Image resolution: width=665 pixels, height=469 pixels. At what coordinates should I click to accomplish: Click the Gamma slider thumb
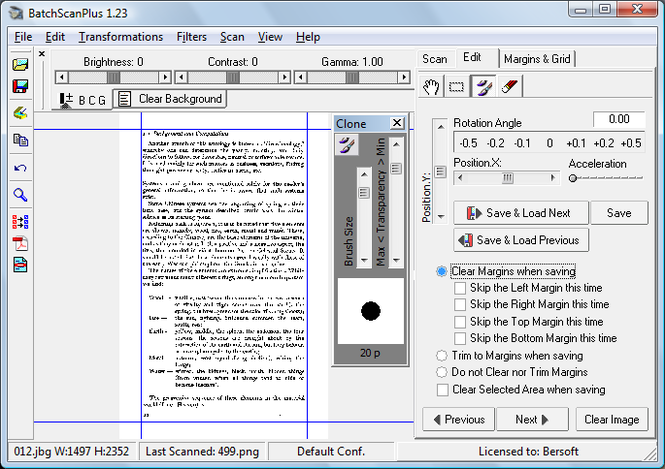coord(352,77)
